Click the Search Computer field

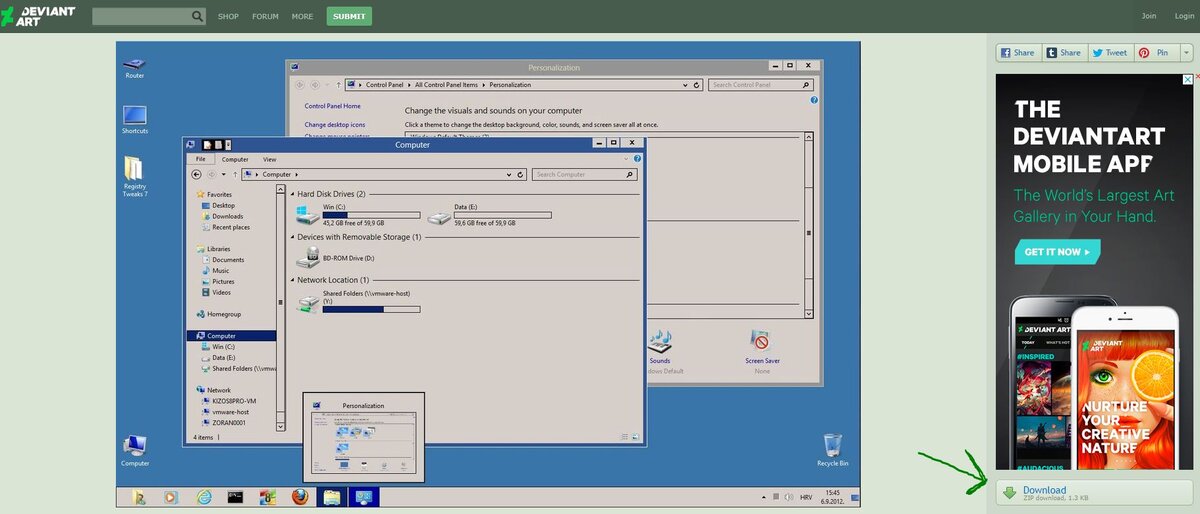[586, 174]
